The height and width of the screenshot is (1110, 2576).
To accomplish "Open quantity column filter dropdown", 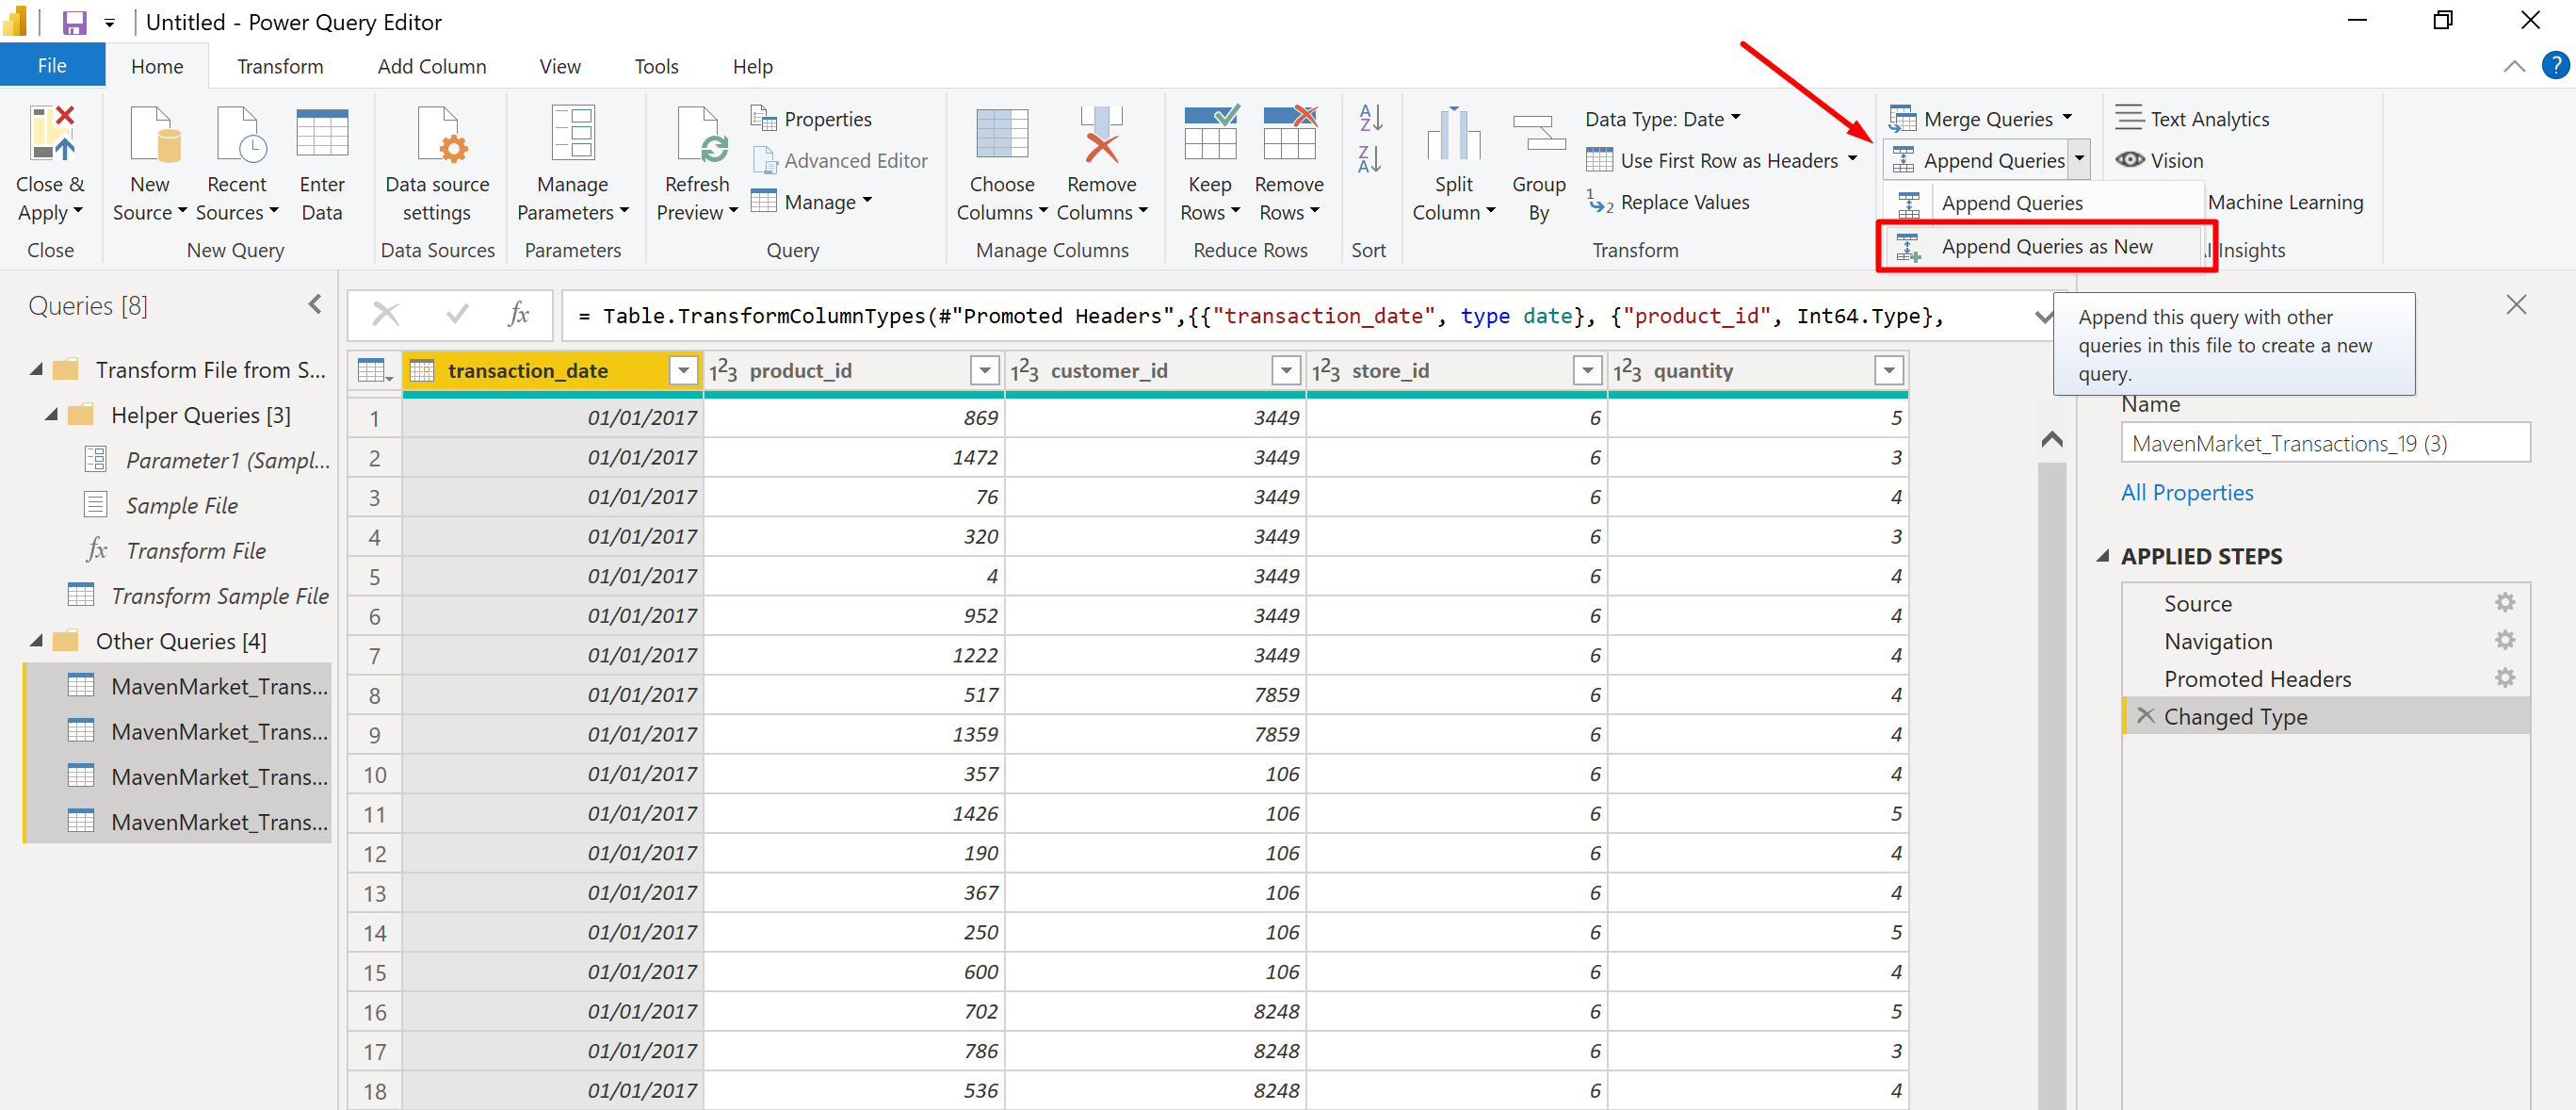I will (1888, 371).
